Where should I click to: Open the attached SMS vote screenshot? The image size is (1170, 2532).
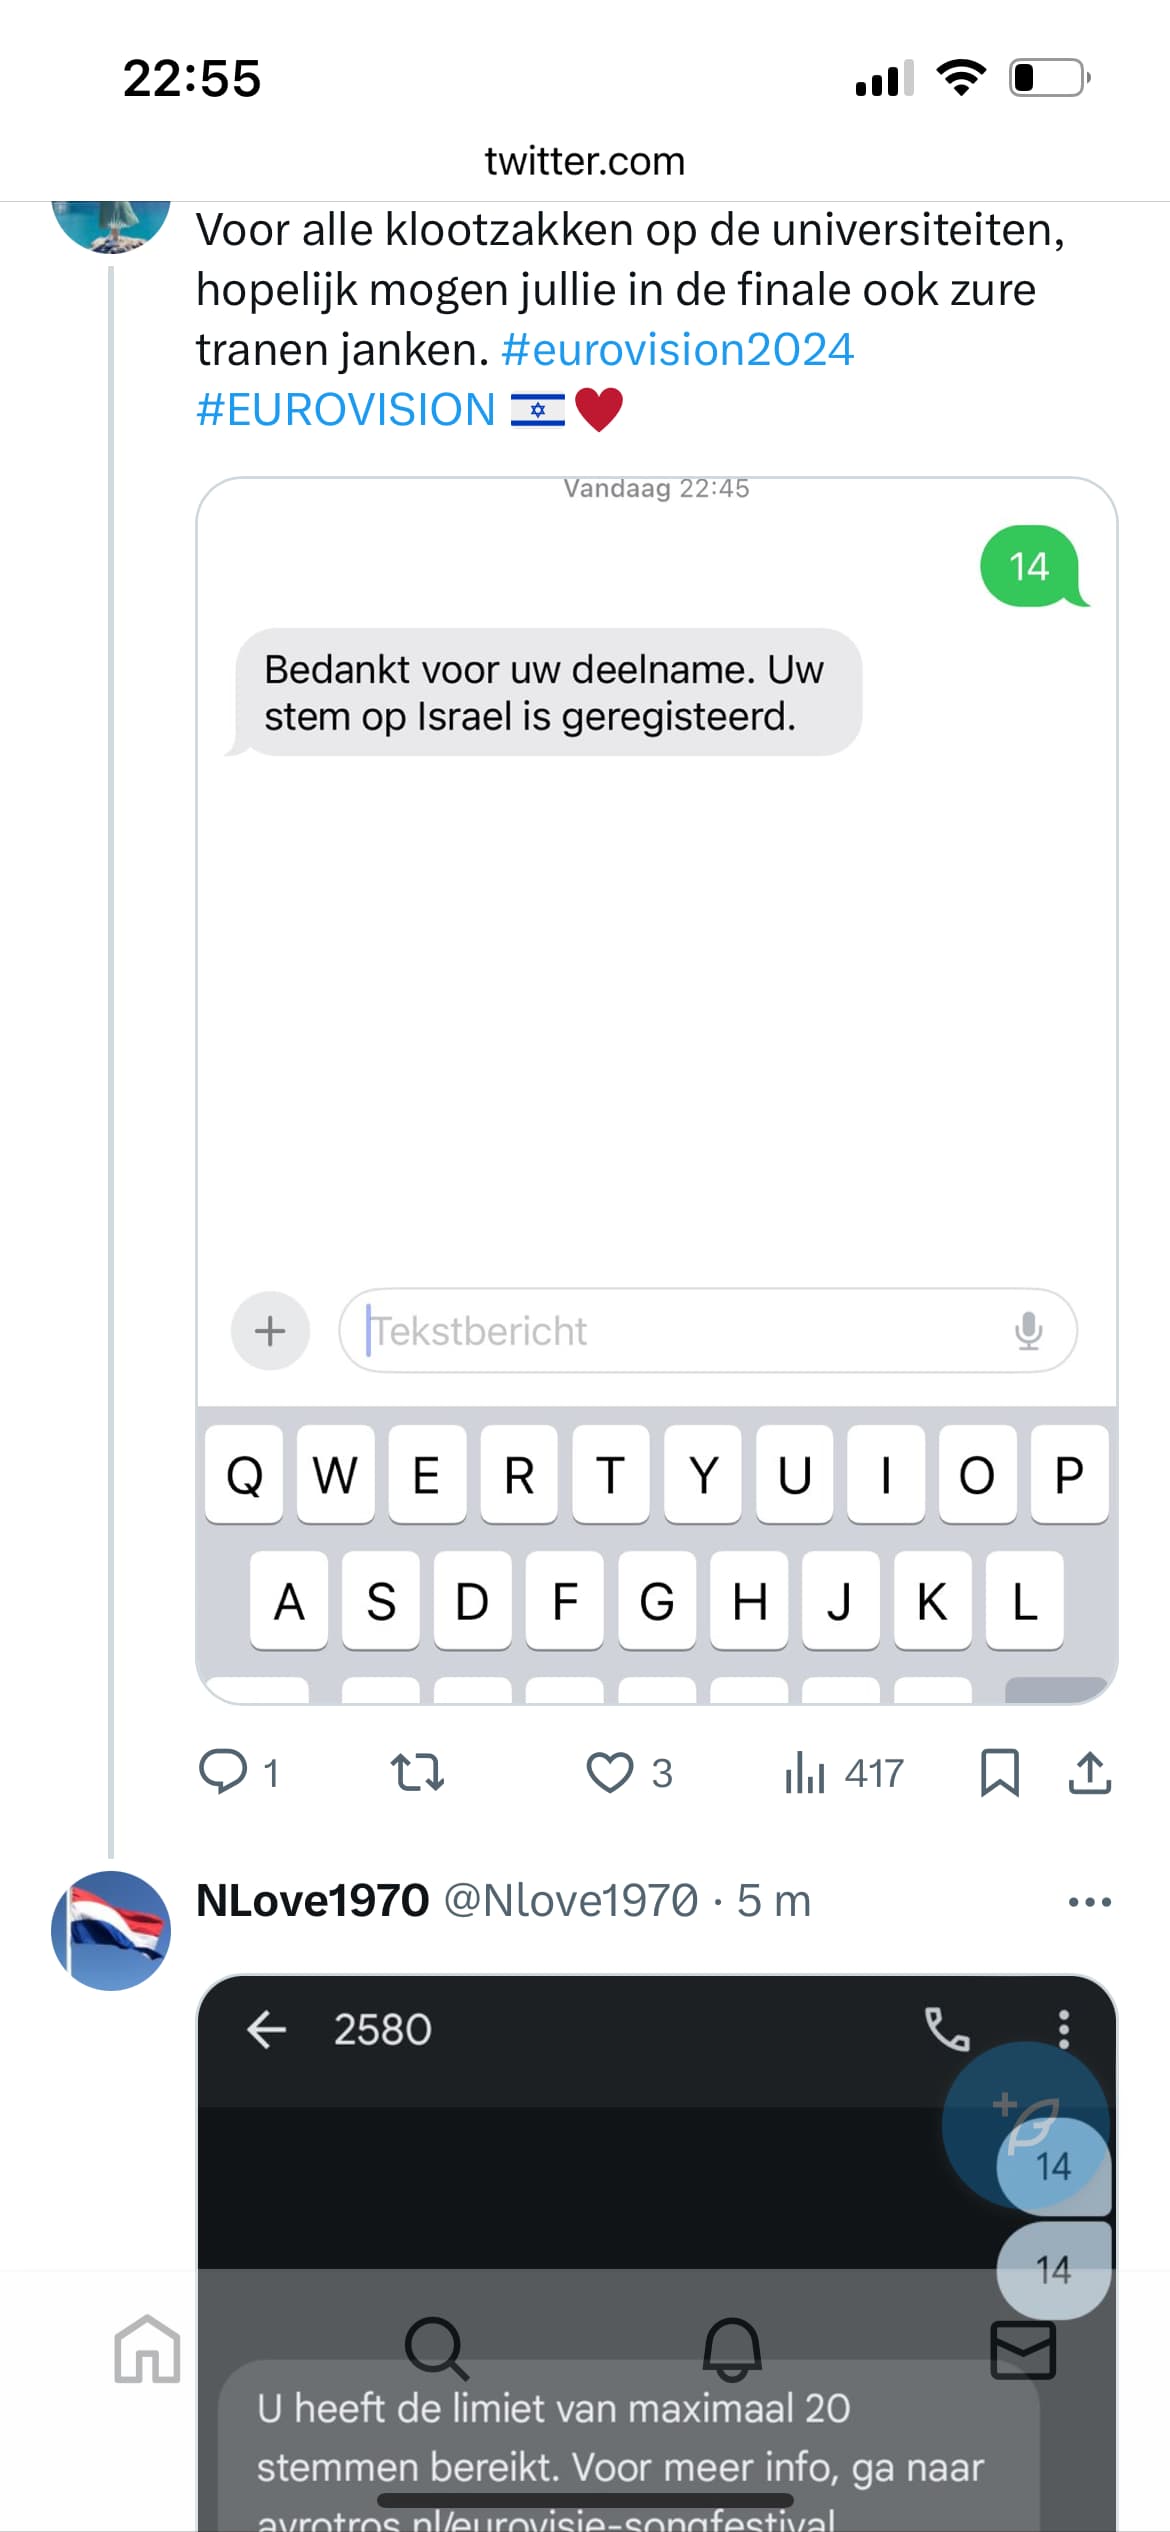656,1000
